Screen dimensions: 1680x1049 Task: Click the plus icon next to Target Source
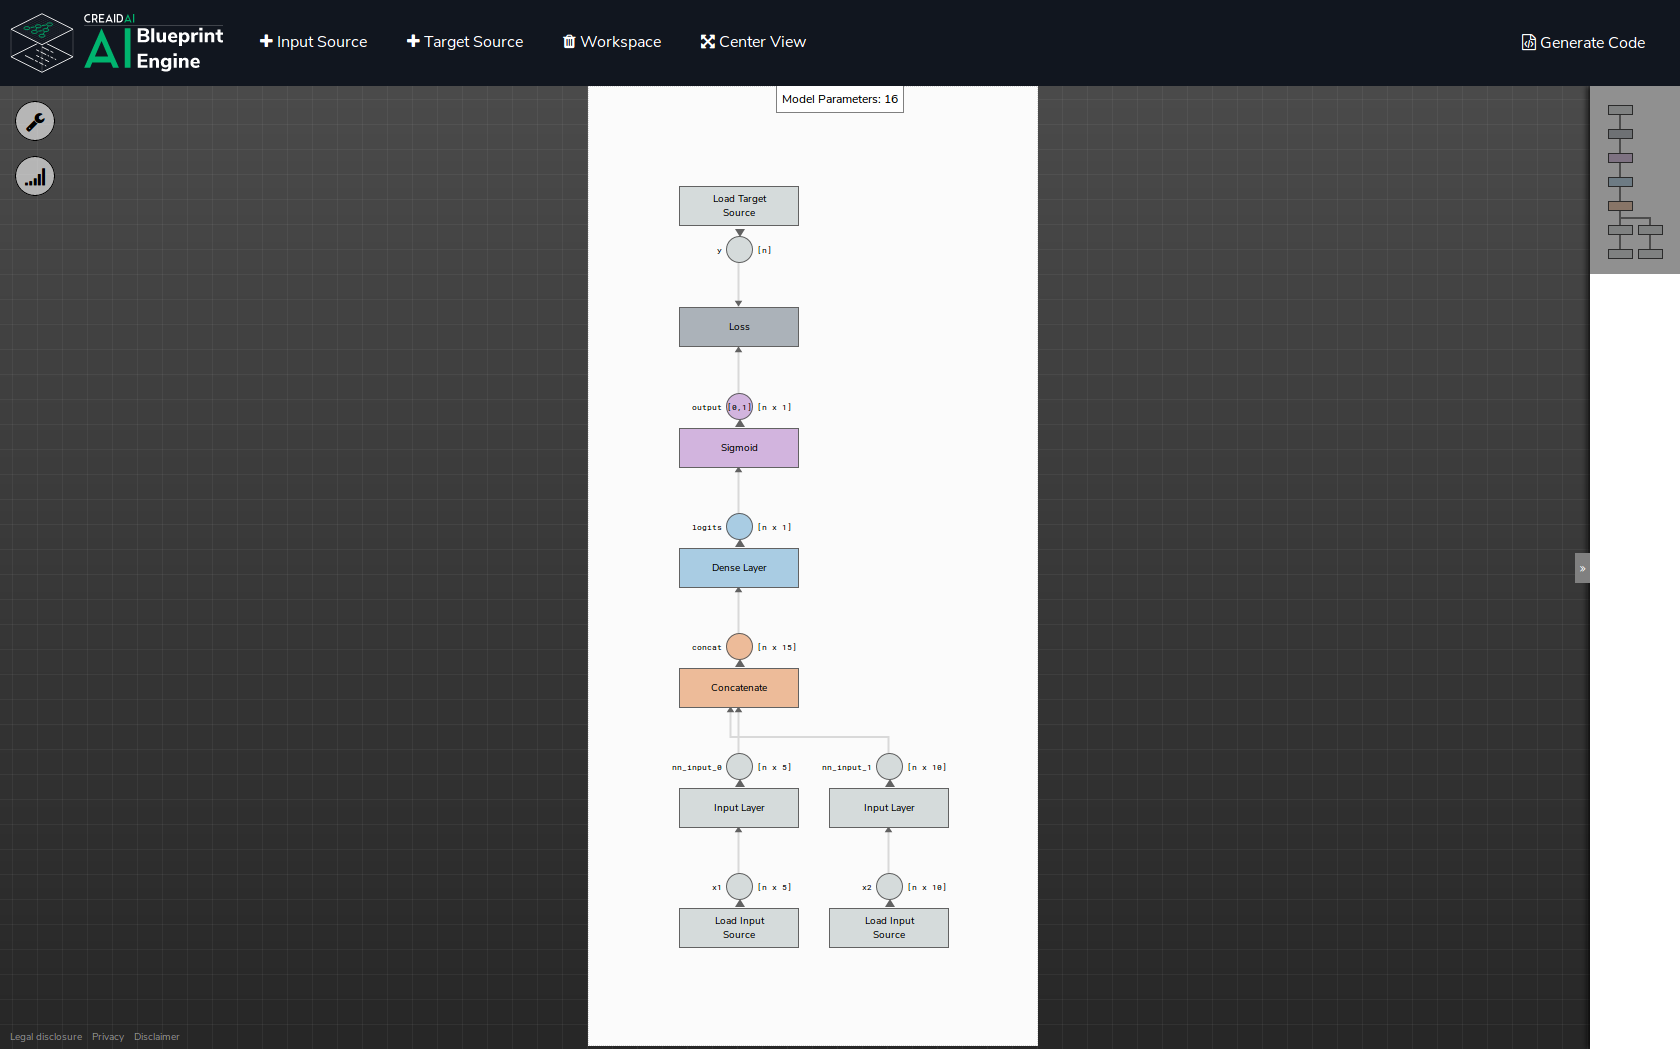pyautogui.click(x=412, y=41)
